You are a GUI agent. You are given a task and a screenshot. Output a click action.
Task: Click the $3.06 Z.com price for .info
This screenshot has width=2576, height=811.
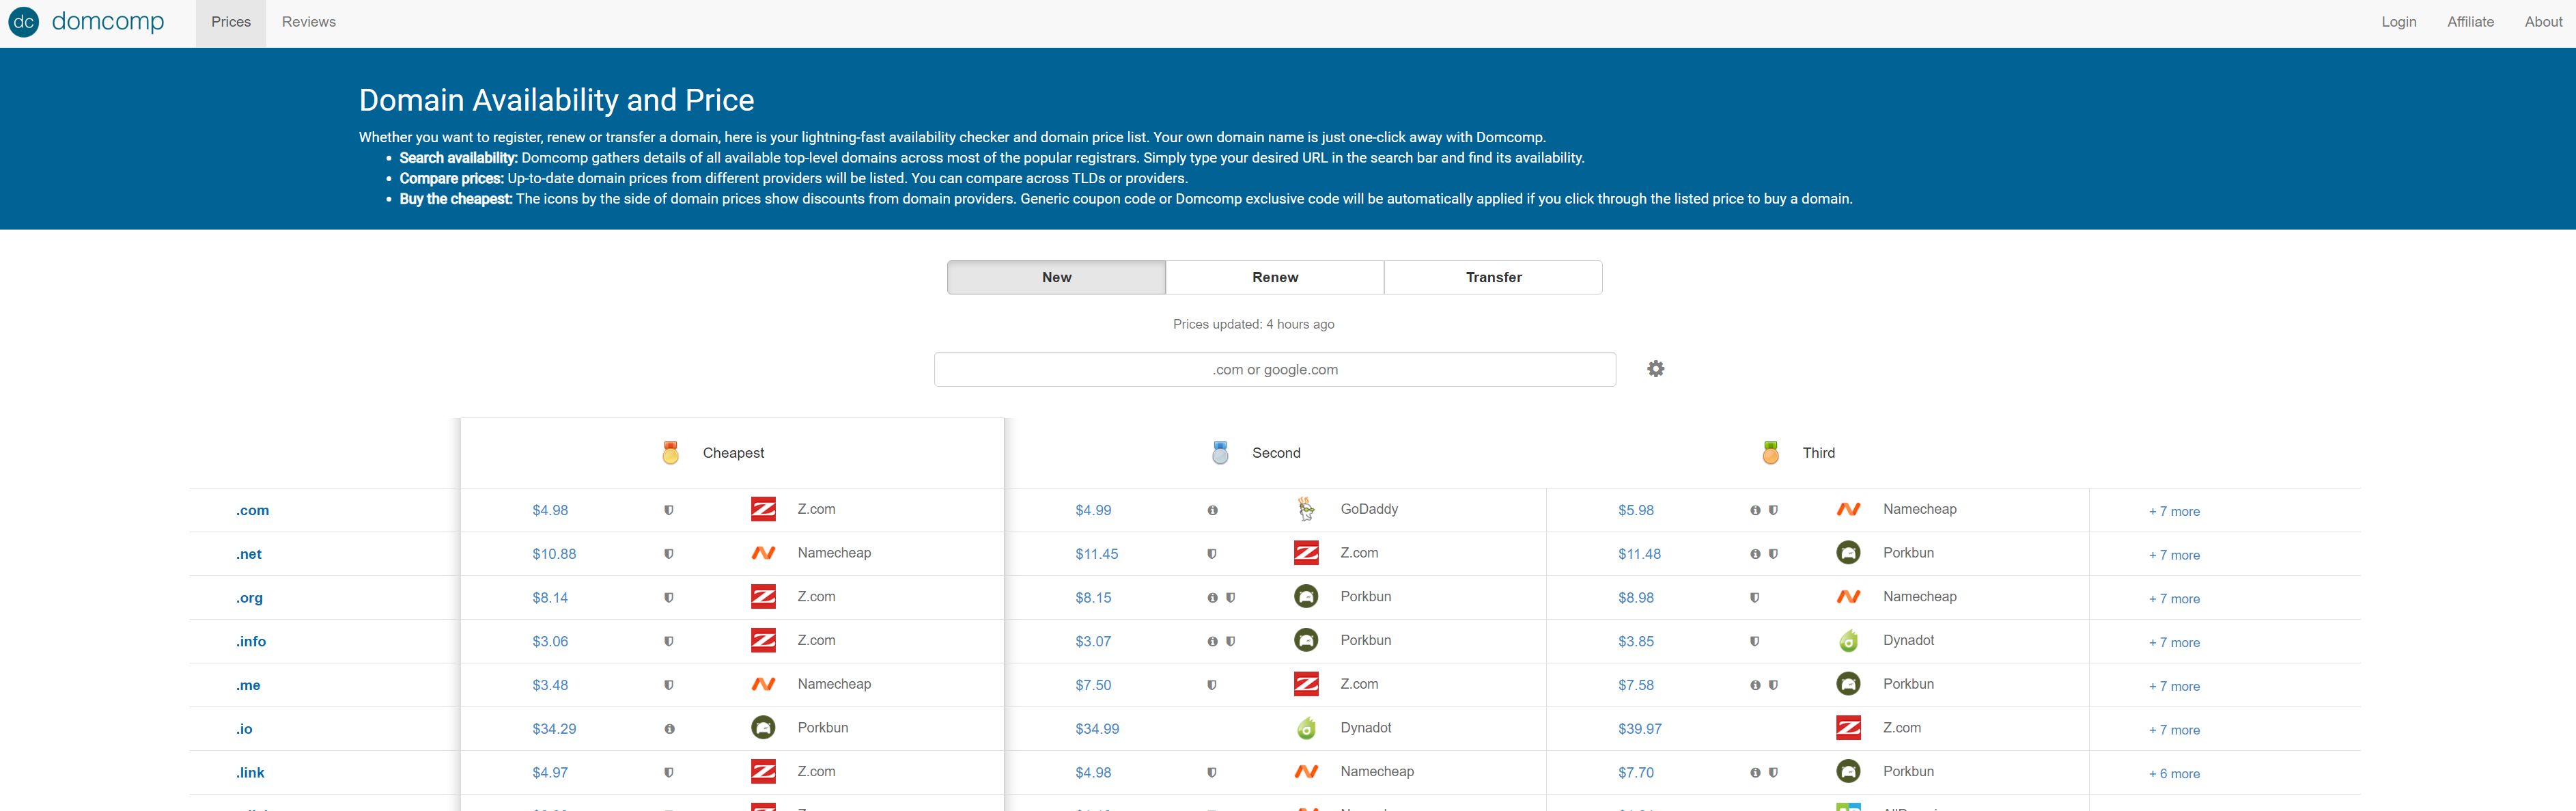point(550,642)
